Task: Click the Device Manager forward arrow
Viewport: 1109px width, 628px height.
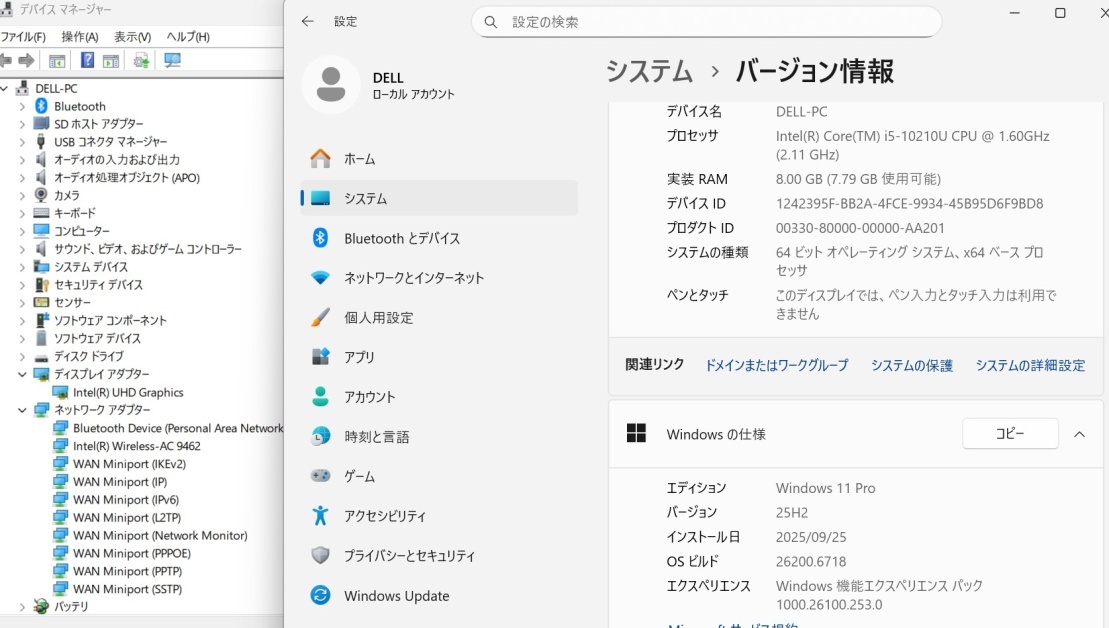Action: coord(28,60)
